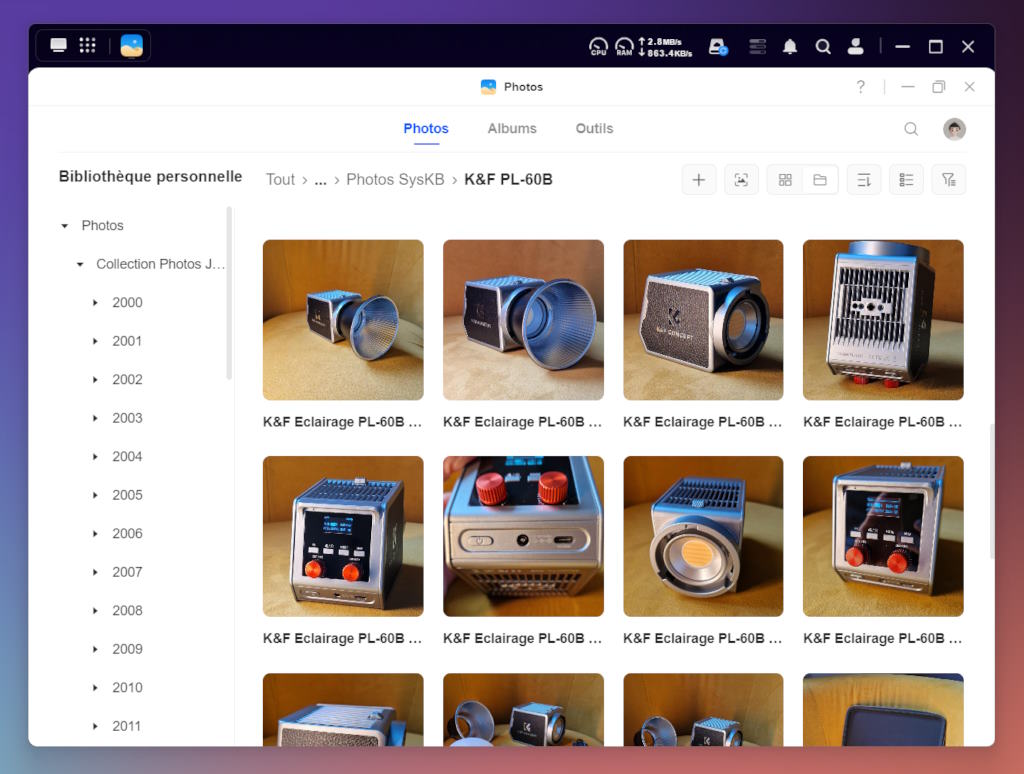Collapse Collection Photos J… node

click(x=80, y=265)
